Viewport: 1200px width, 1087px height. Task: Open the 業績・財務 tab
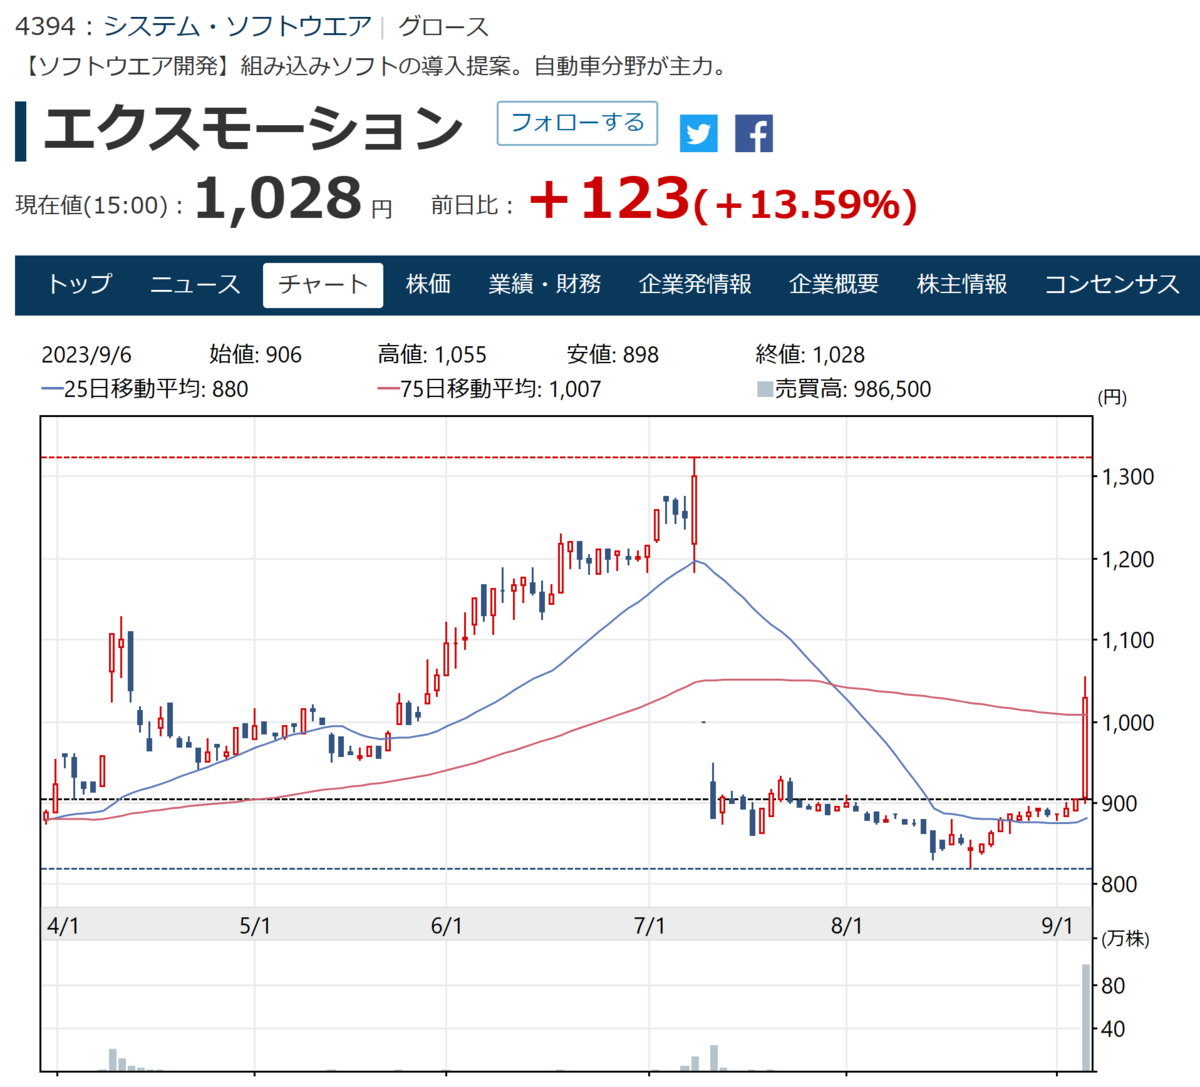pos(544,285)
